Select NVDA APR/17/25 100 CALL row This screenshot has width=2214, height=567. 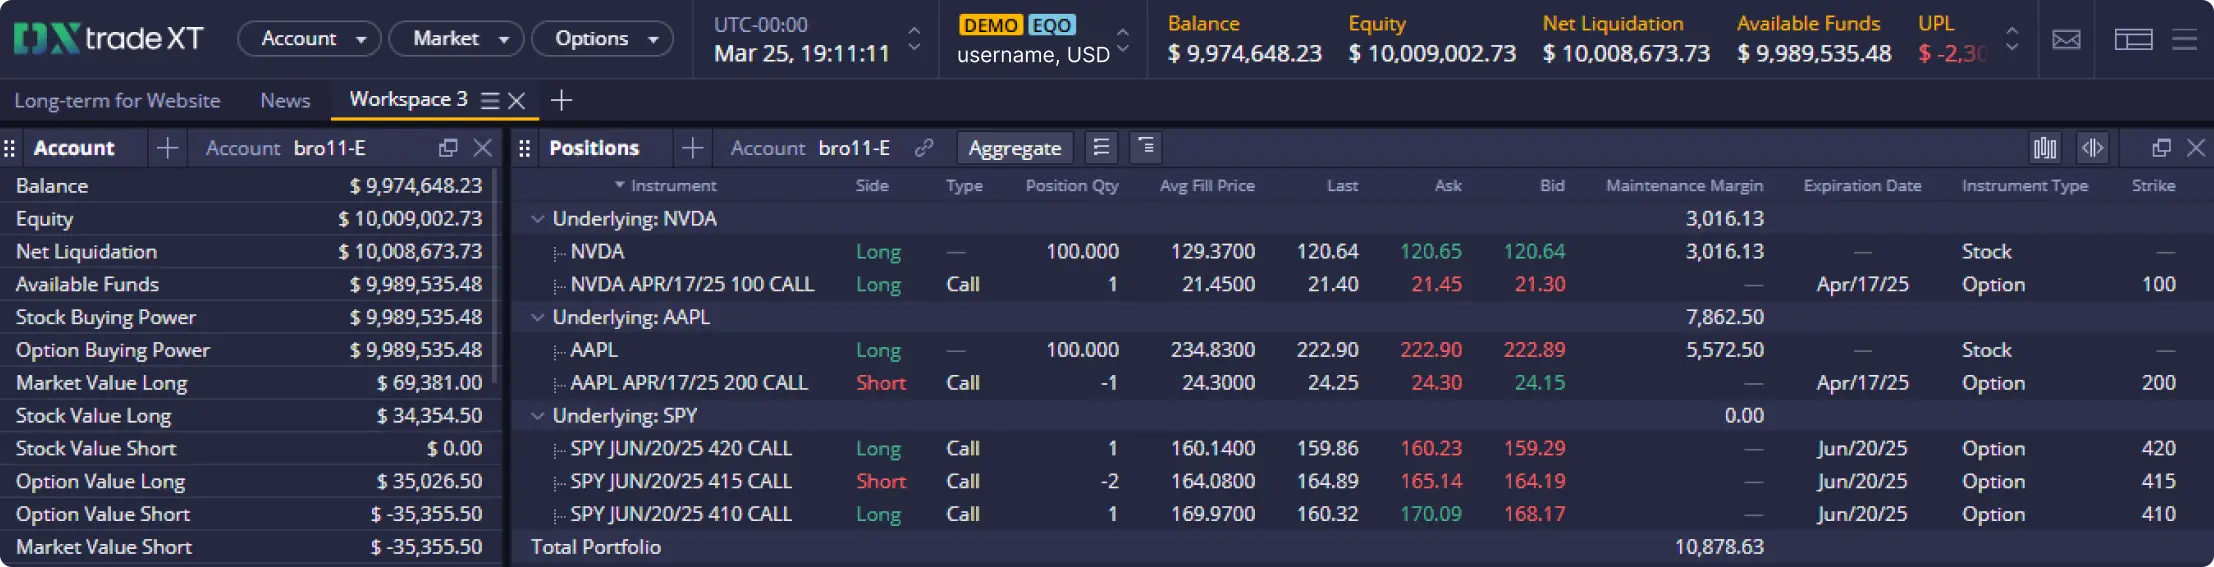tap(1362, 285)
